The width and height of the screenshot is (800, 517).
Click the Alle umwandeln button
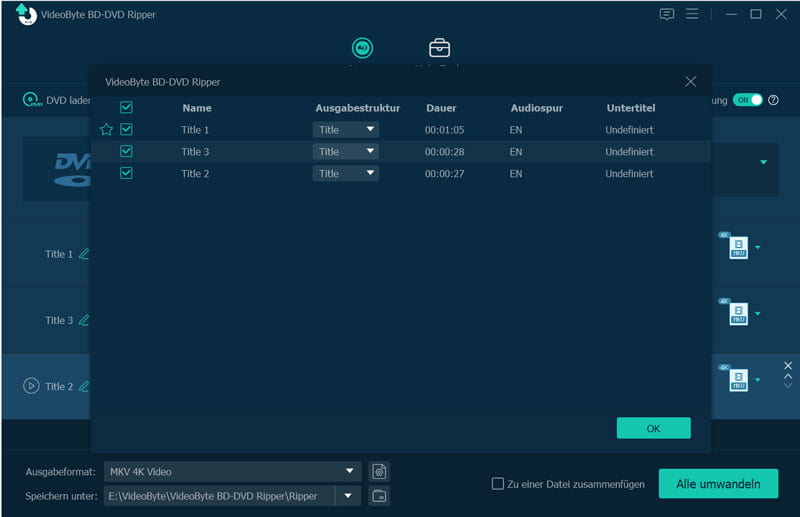718,483
